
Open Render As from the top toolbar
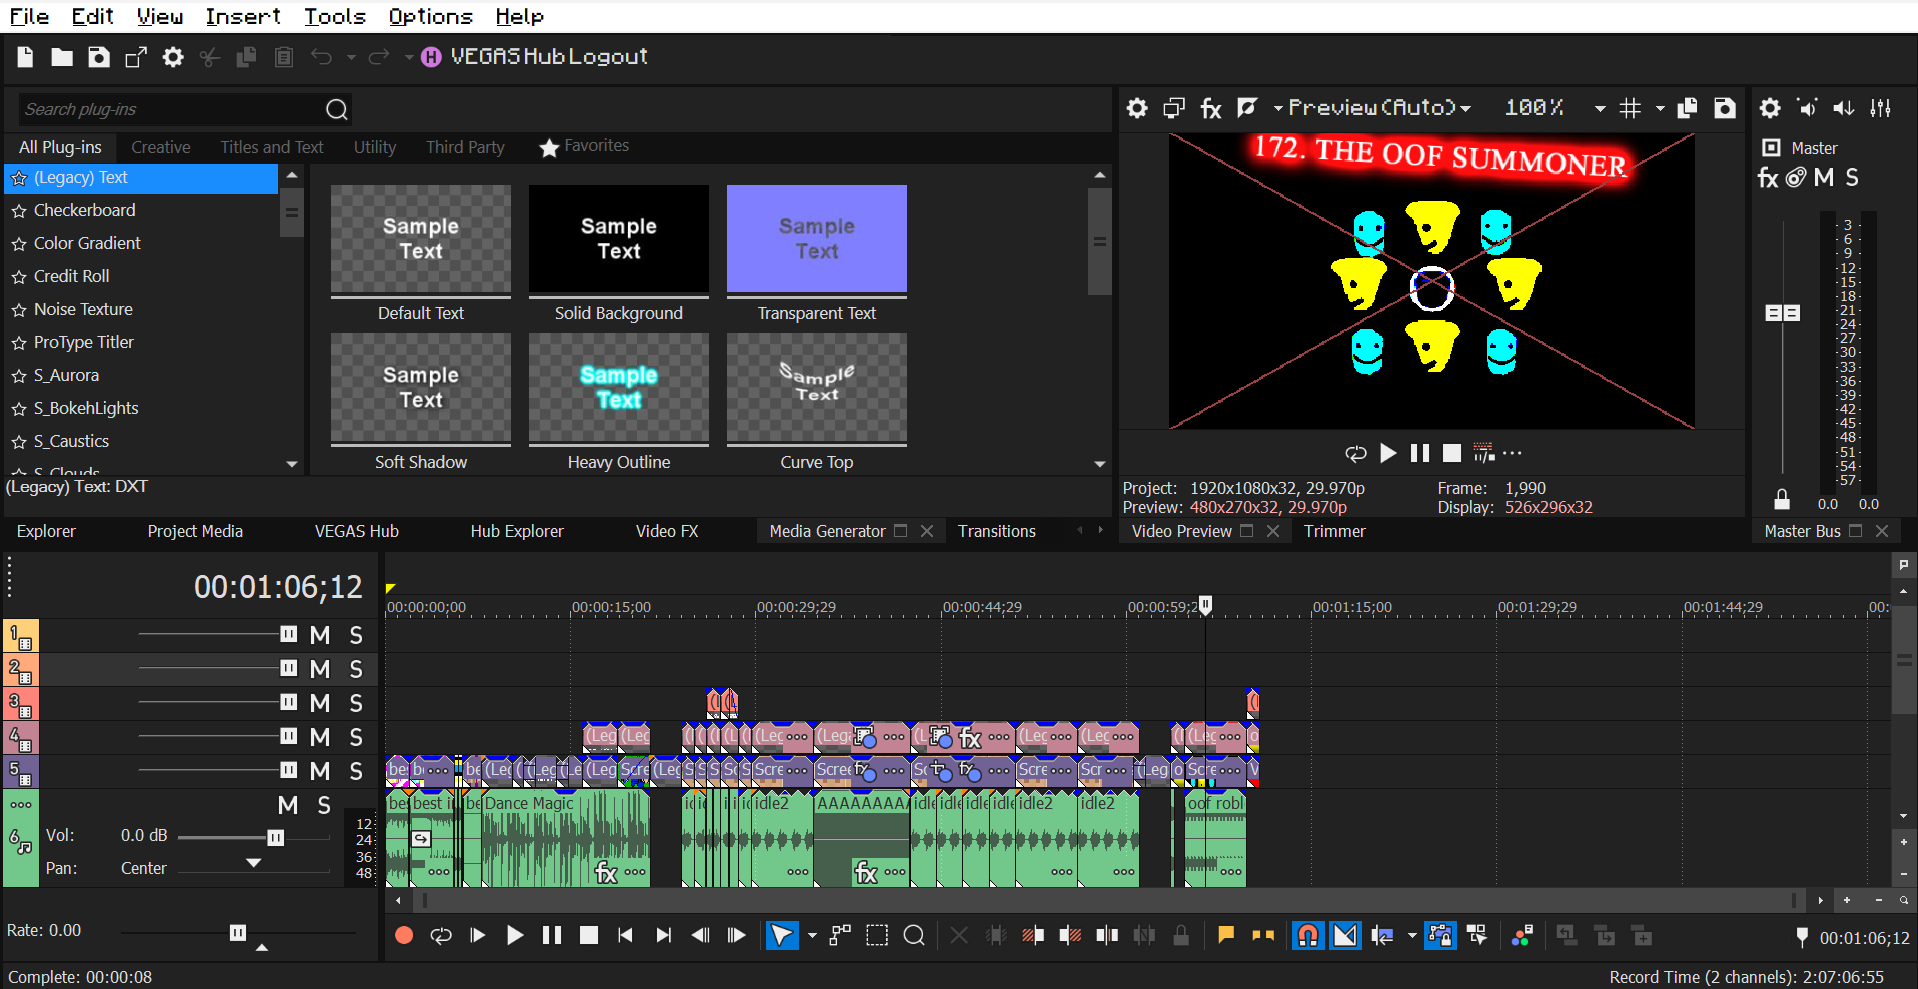136,57
